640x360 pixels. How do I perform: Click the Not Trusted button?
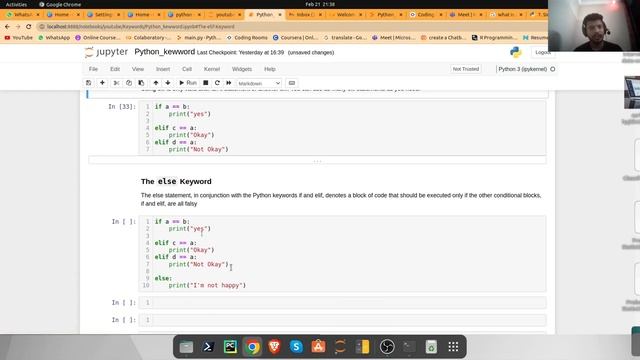466,69
